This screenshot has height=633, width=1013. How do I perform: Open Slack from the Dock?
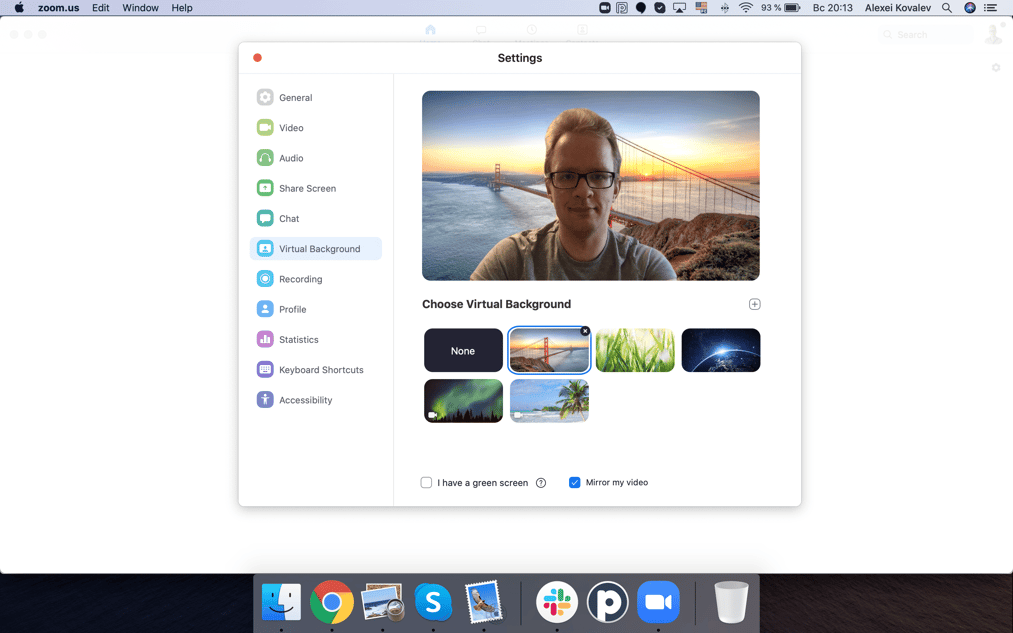[557, 602]
